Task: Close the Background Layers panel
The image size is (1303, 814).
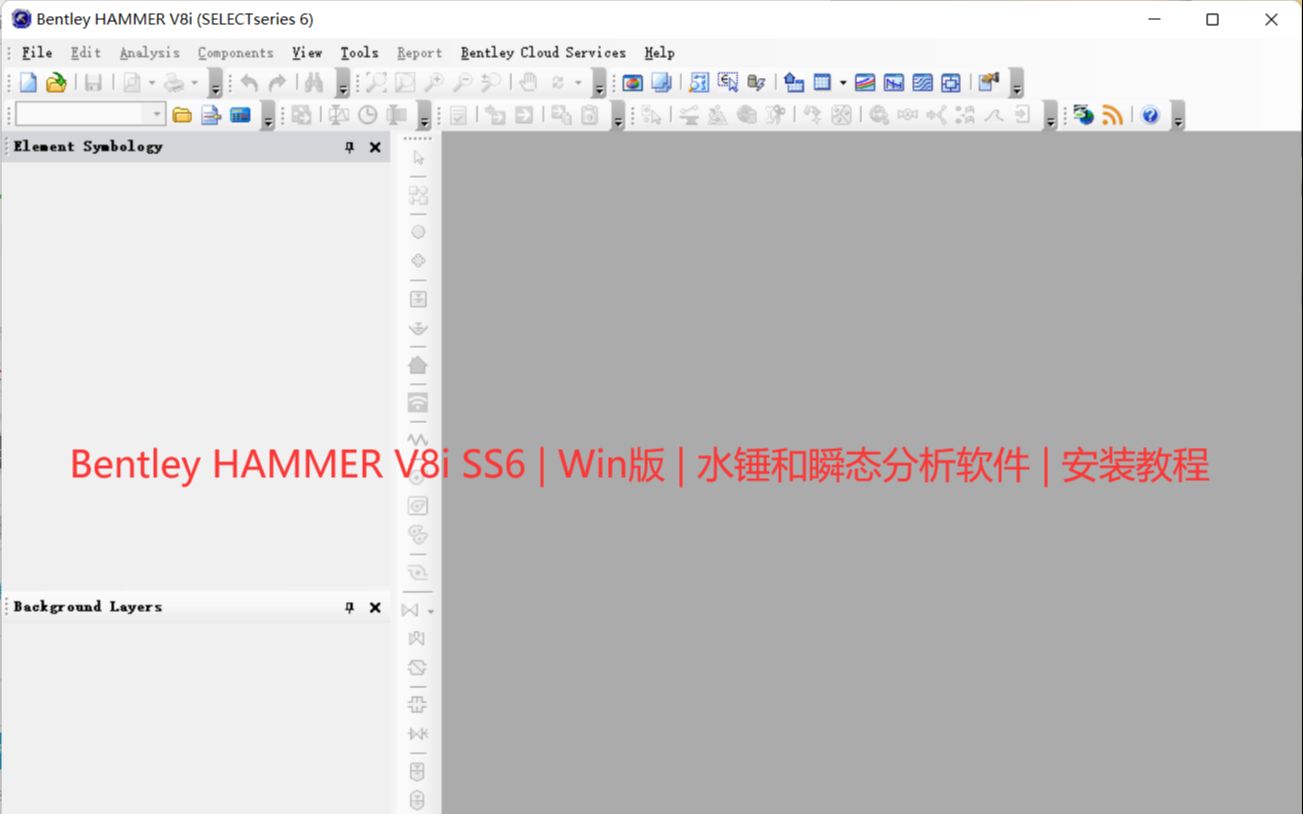Action: point(375,607)
